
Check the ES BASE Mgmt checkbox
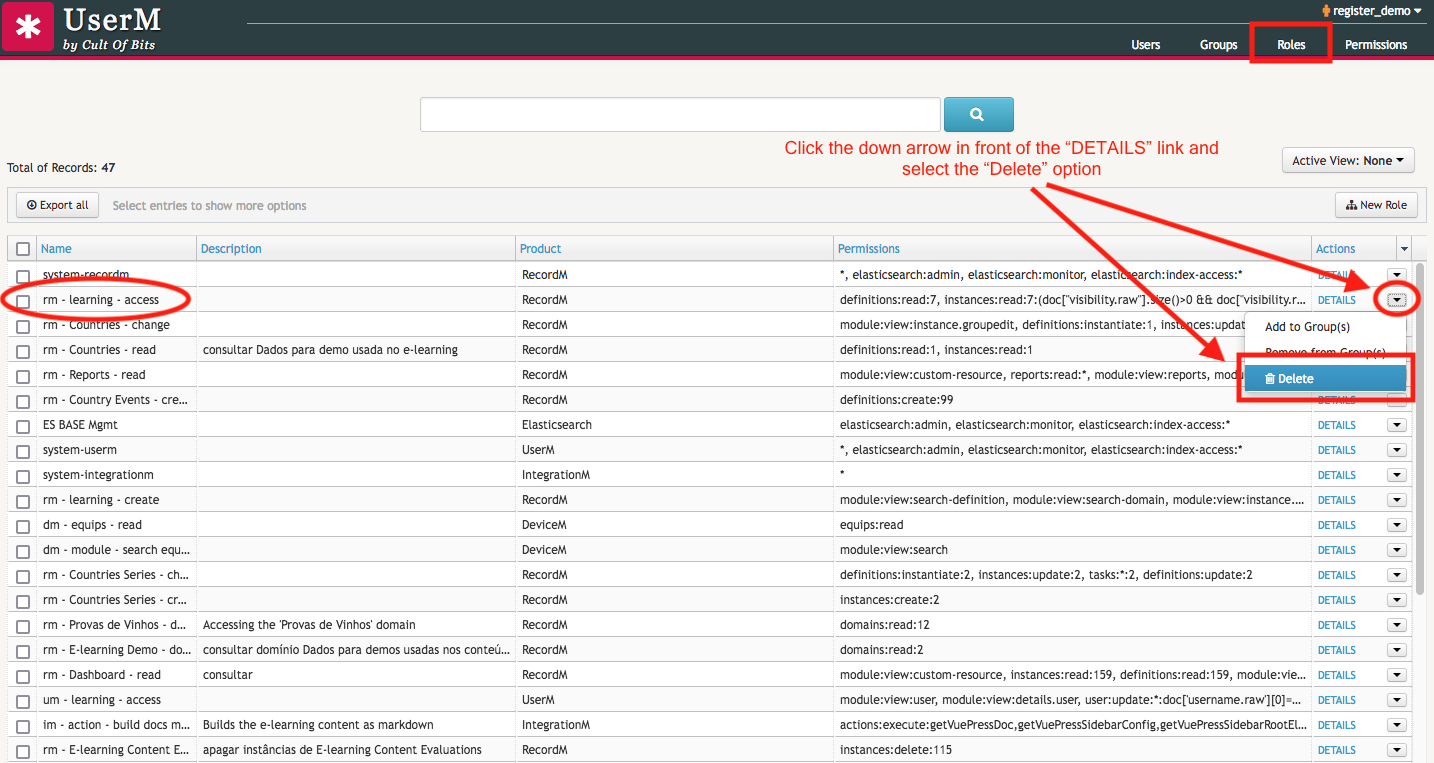pyautogui.click(x=23, y=426)
